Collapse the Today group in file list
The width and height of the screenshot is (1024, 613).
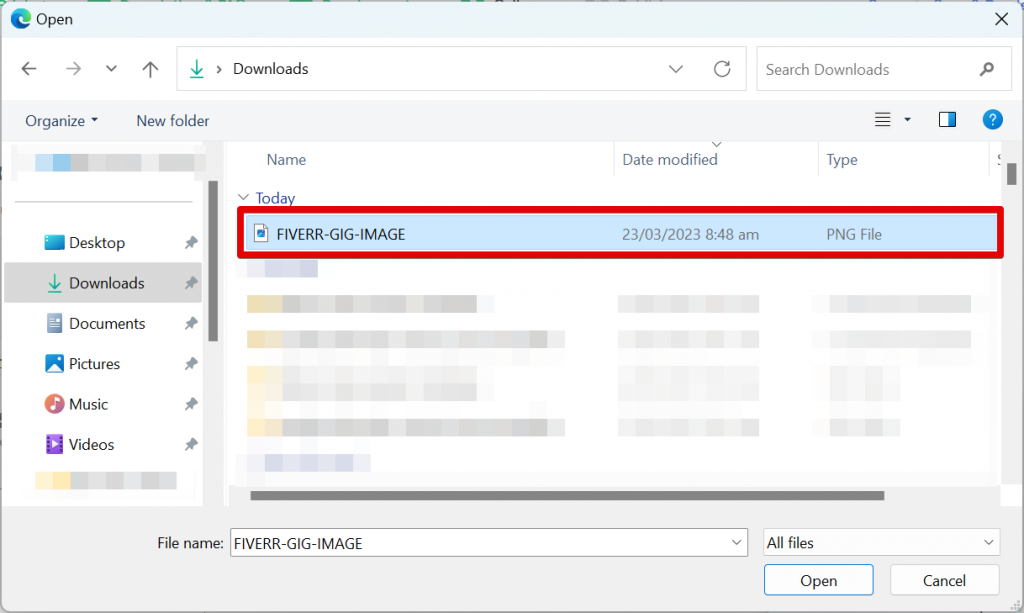[243, 198]
